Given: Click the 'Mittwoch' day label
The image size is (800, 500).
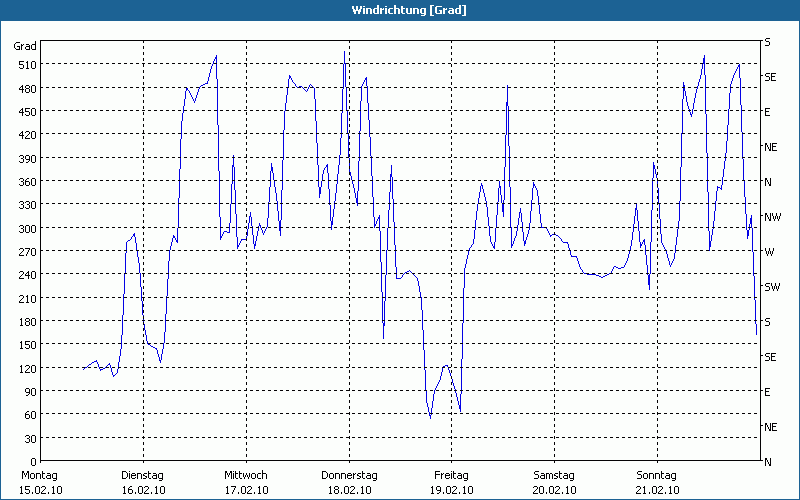Looking at the screenshot, I should pyautogui.click(x=246, y=475).
